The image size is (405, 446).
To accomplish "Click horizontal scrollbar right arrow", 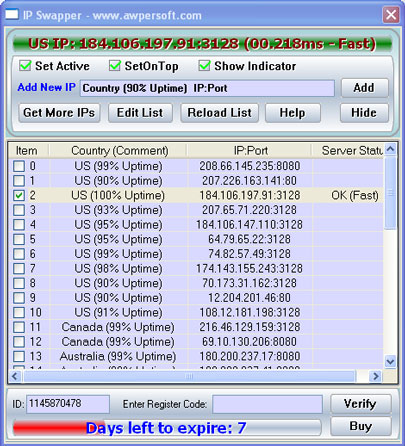I will pyautogui.click(x=376, y=376).
